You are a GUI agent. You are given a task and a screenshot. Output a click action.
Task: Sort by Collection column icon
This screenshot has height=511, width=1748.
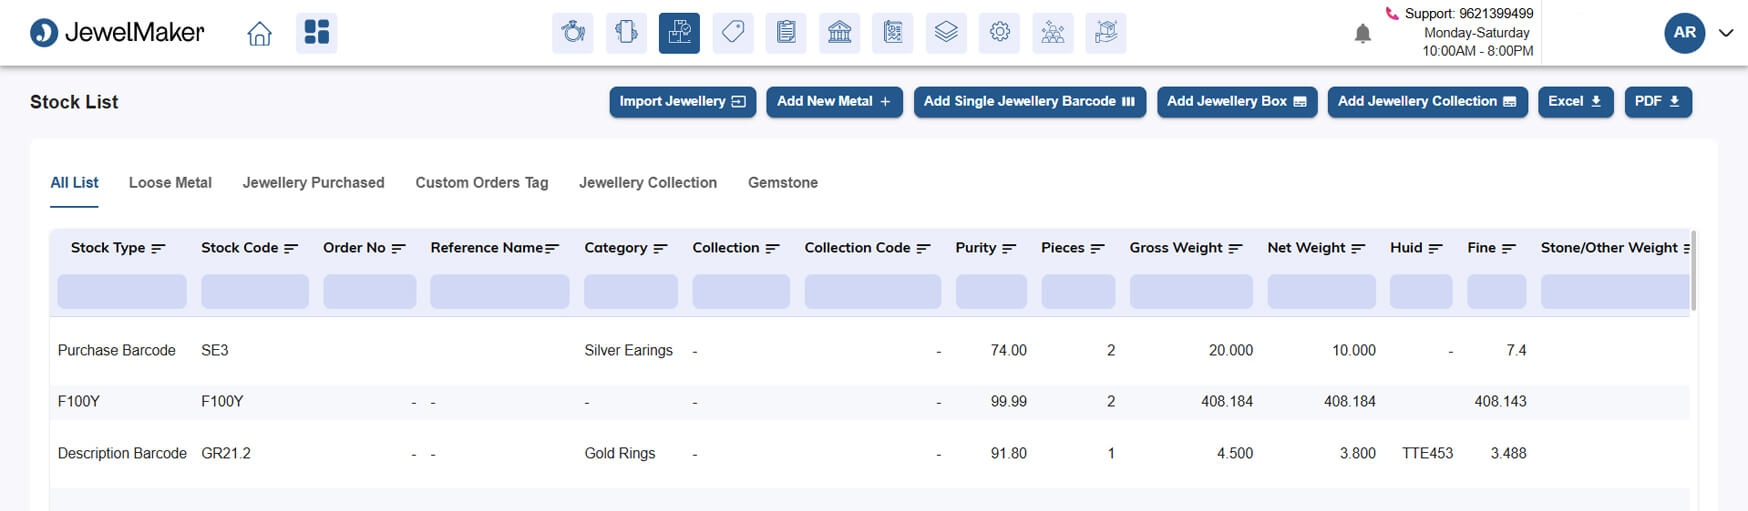[772, 248]
